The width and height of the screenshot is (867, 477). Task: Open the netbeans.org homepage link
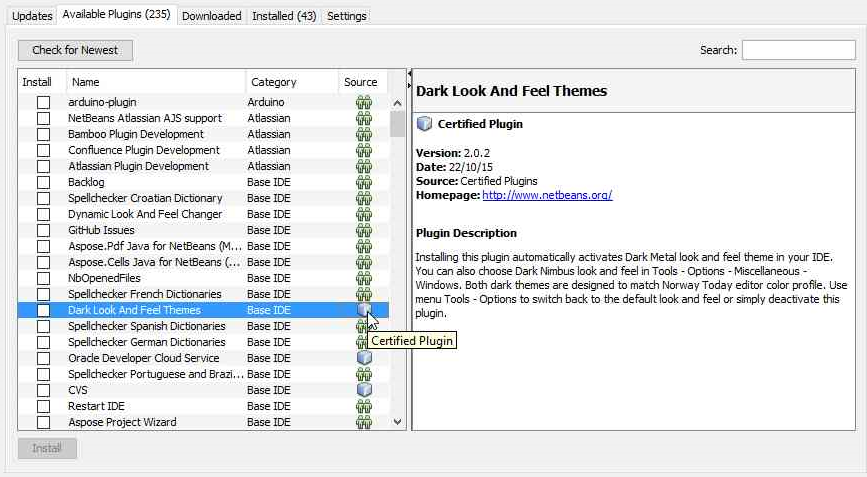point(547,195)
